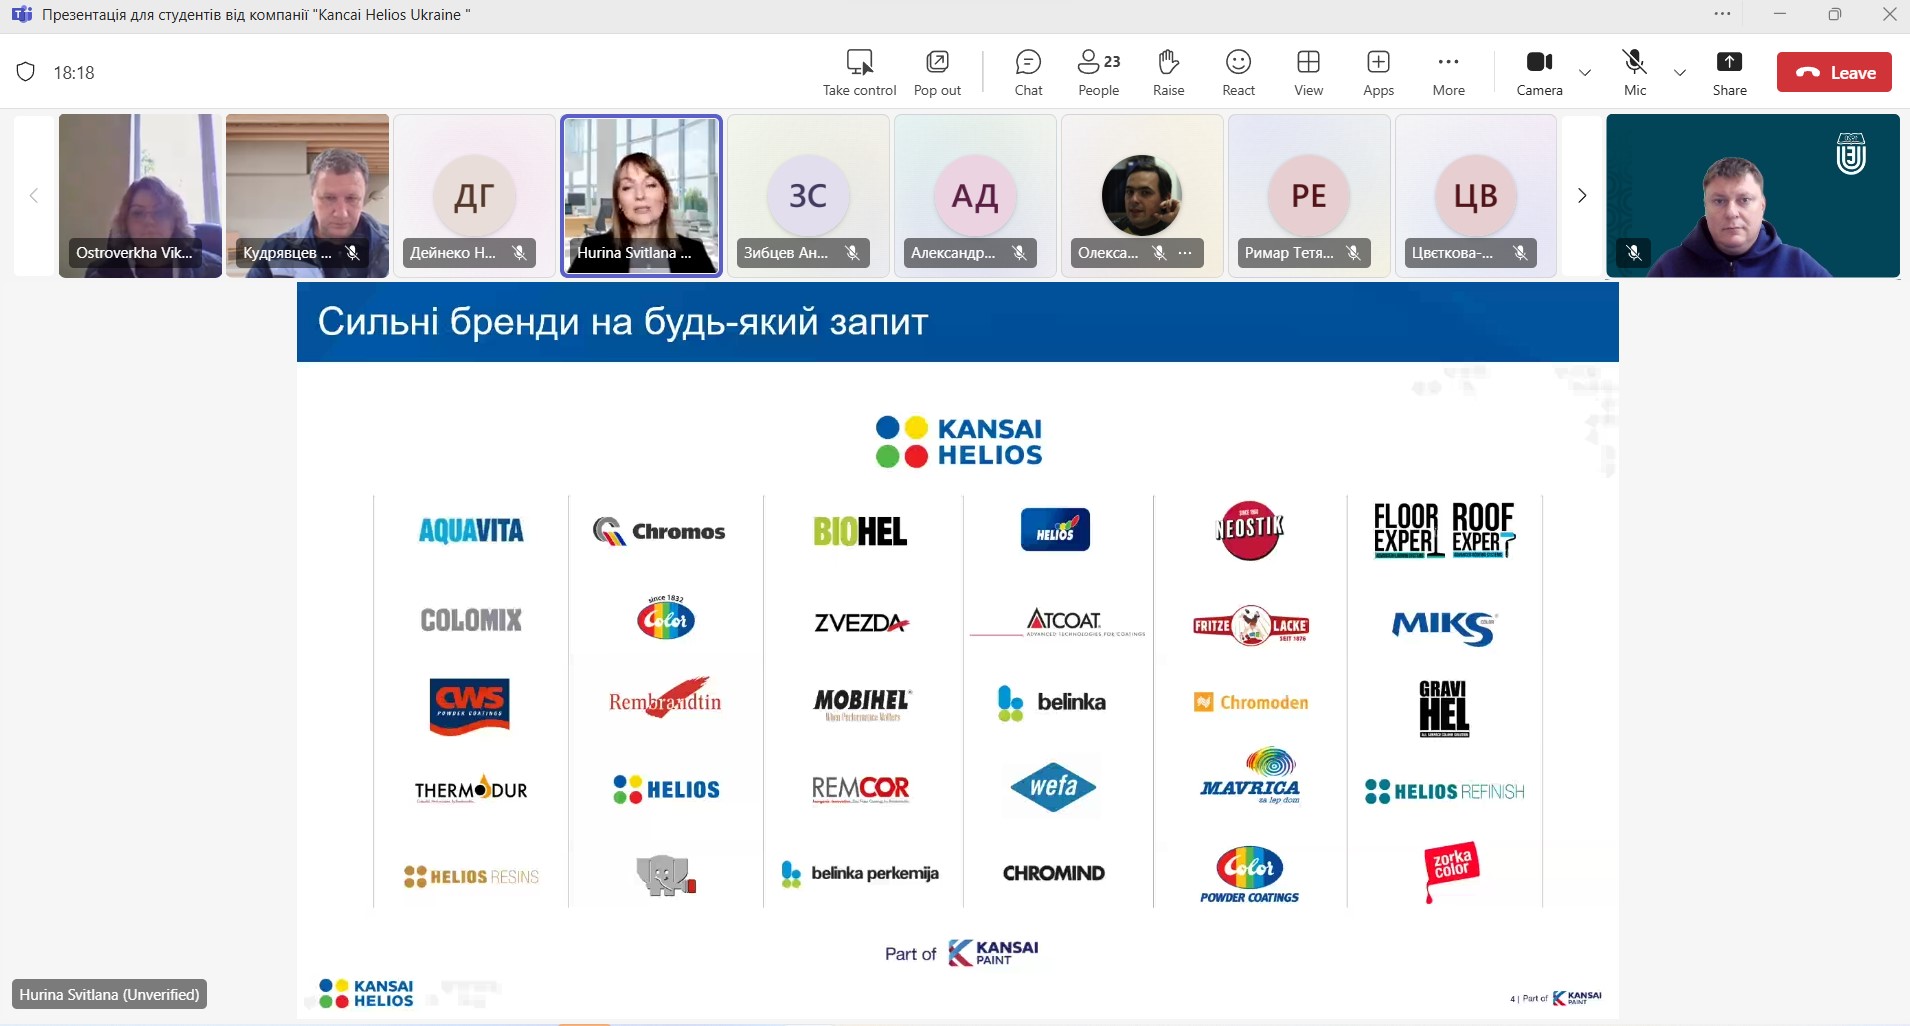Leave the meeting with the red button
This screenshot has height=1026, width=1910.
(x=1834, y=72)
